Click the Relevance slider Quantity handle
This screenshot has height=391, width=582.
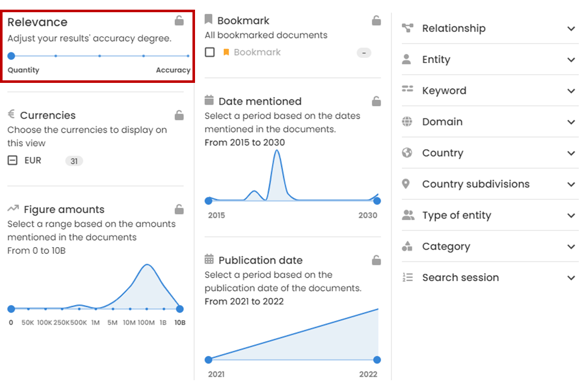tap(11, 56)
